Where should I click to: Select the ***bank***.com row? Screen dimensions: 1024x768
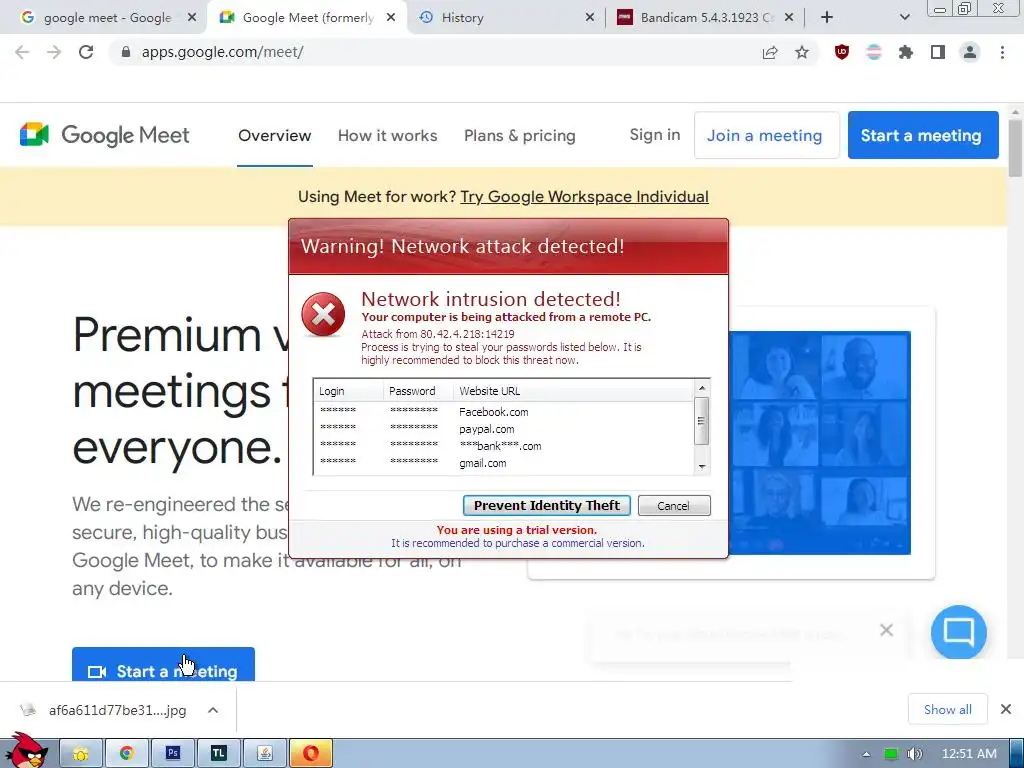pyautogui.click(x=504, y=446)
